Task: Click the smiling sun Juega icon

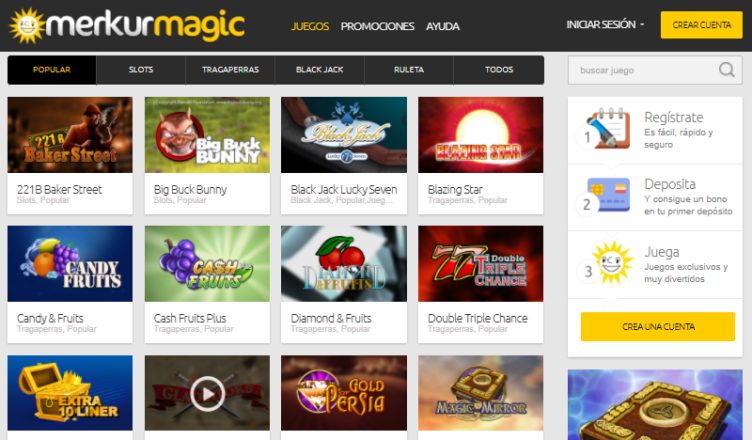Action: click(x=611, y=262)
